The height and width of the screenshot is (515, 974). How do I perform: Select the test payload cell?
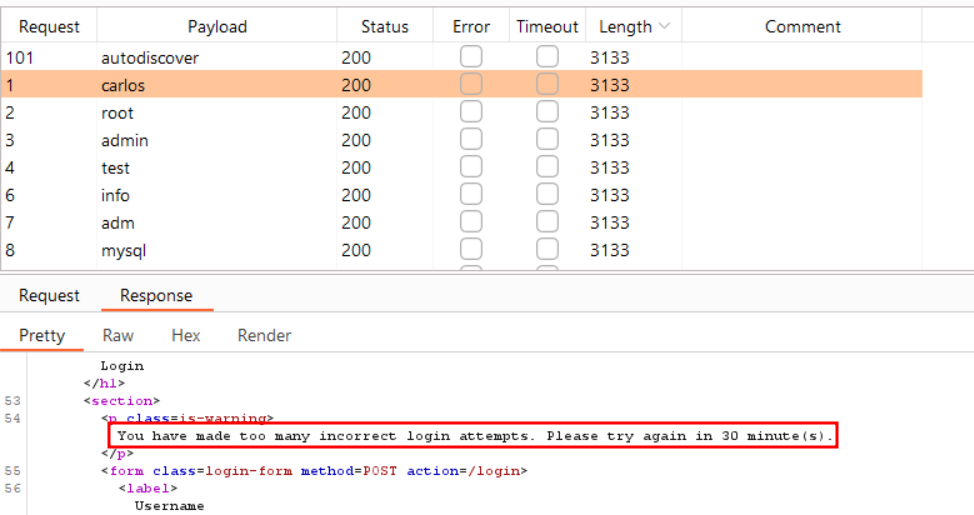tap(217, 167)
